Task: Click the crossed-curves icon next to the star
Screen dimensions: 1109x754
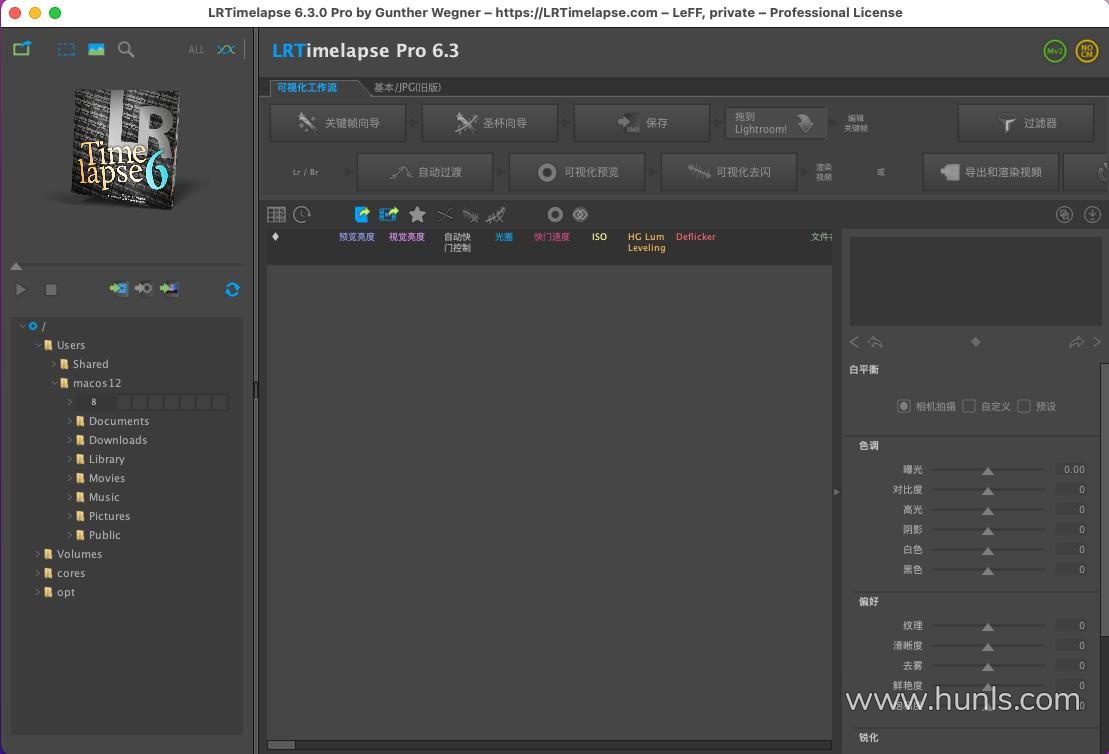Action: click(x=445, y=214)
